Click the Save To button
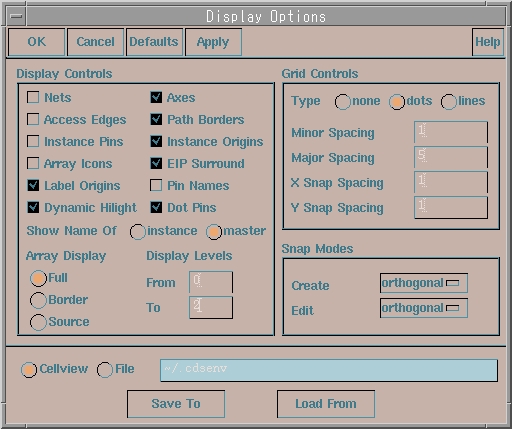 [176, 404]
